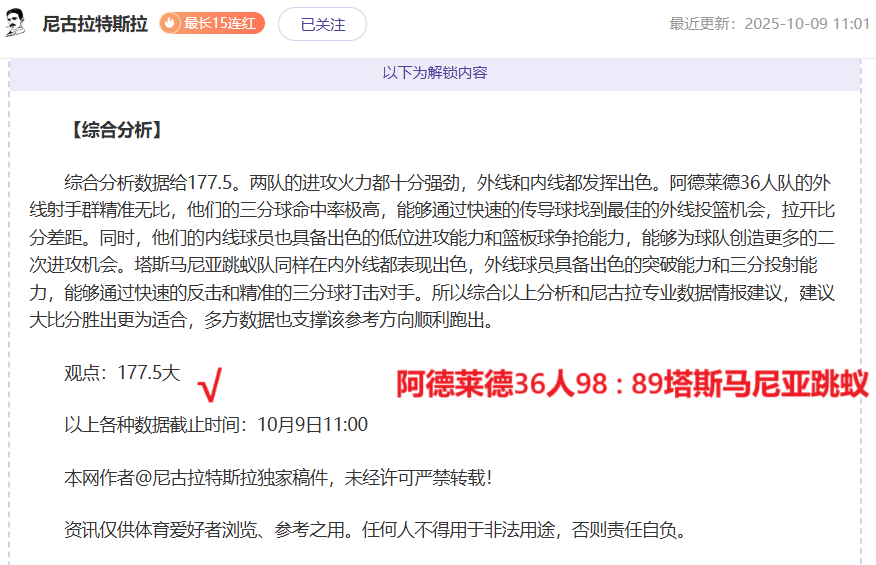This screenshot has width=876, height=565.
Task: Click the 最近更新 timestamp at top right
Action: pos(769,23)
